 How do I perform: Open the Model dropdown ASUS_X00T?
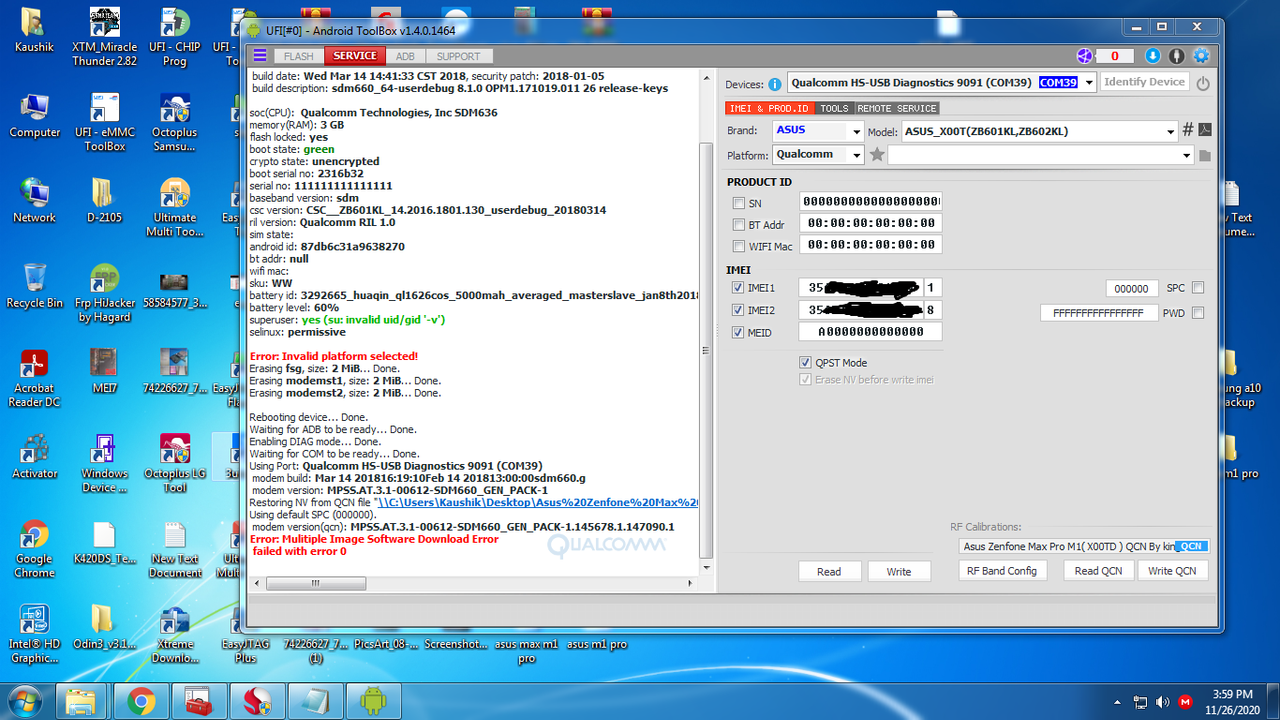click(1170, 131)
